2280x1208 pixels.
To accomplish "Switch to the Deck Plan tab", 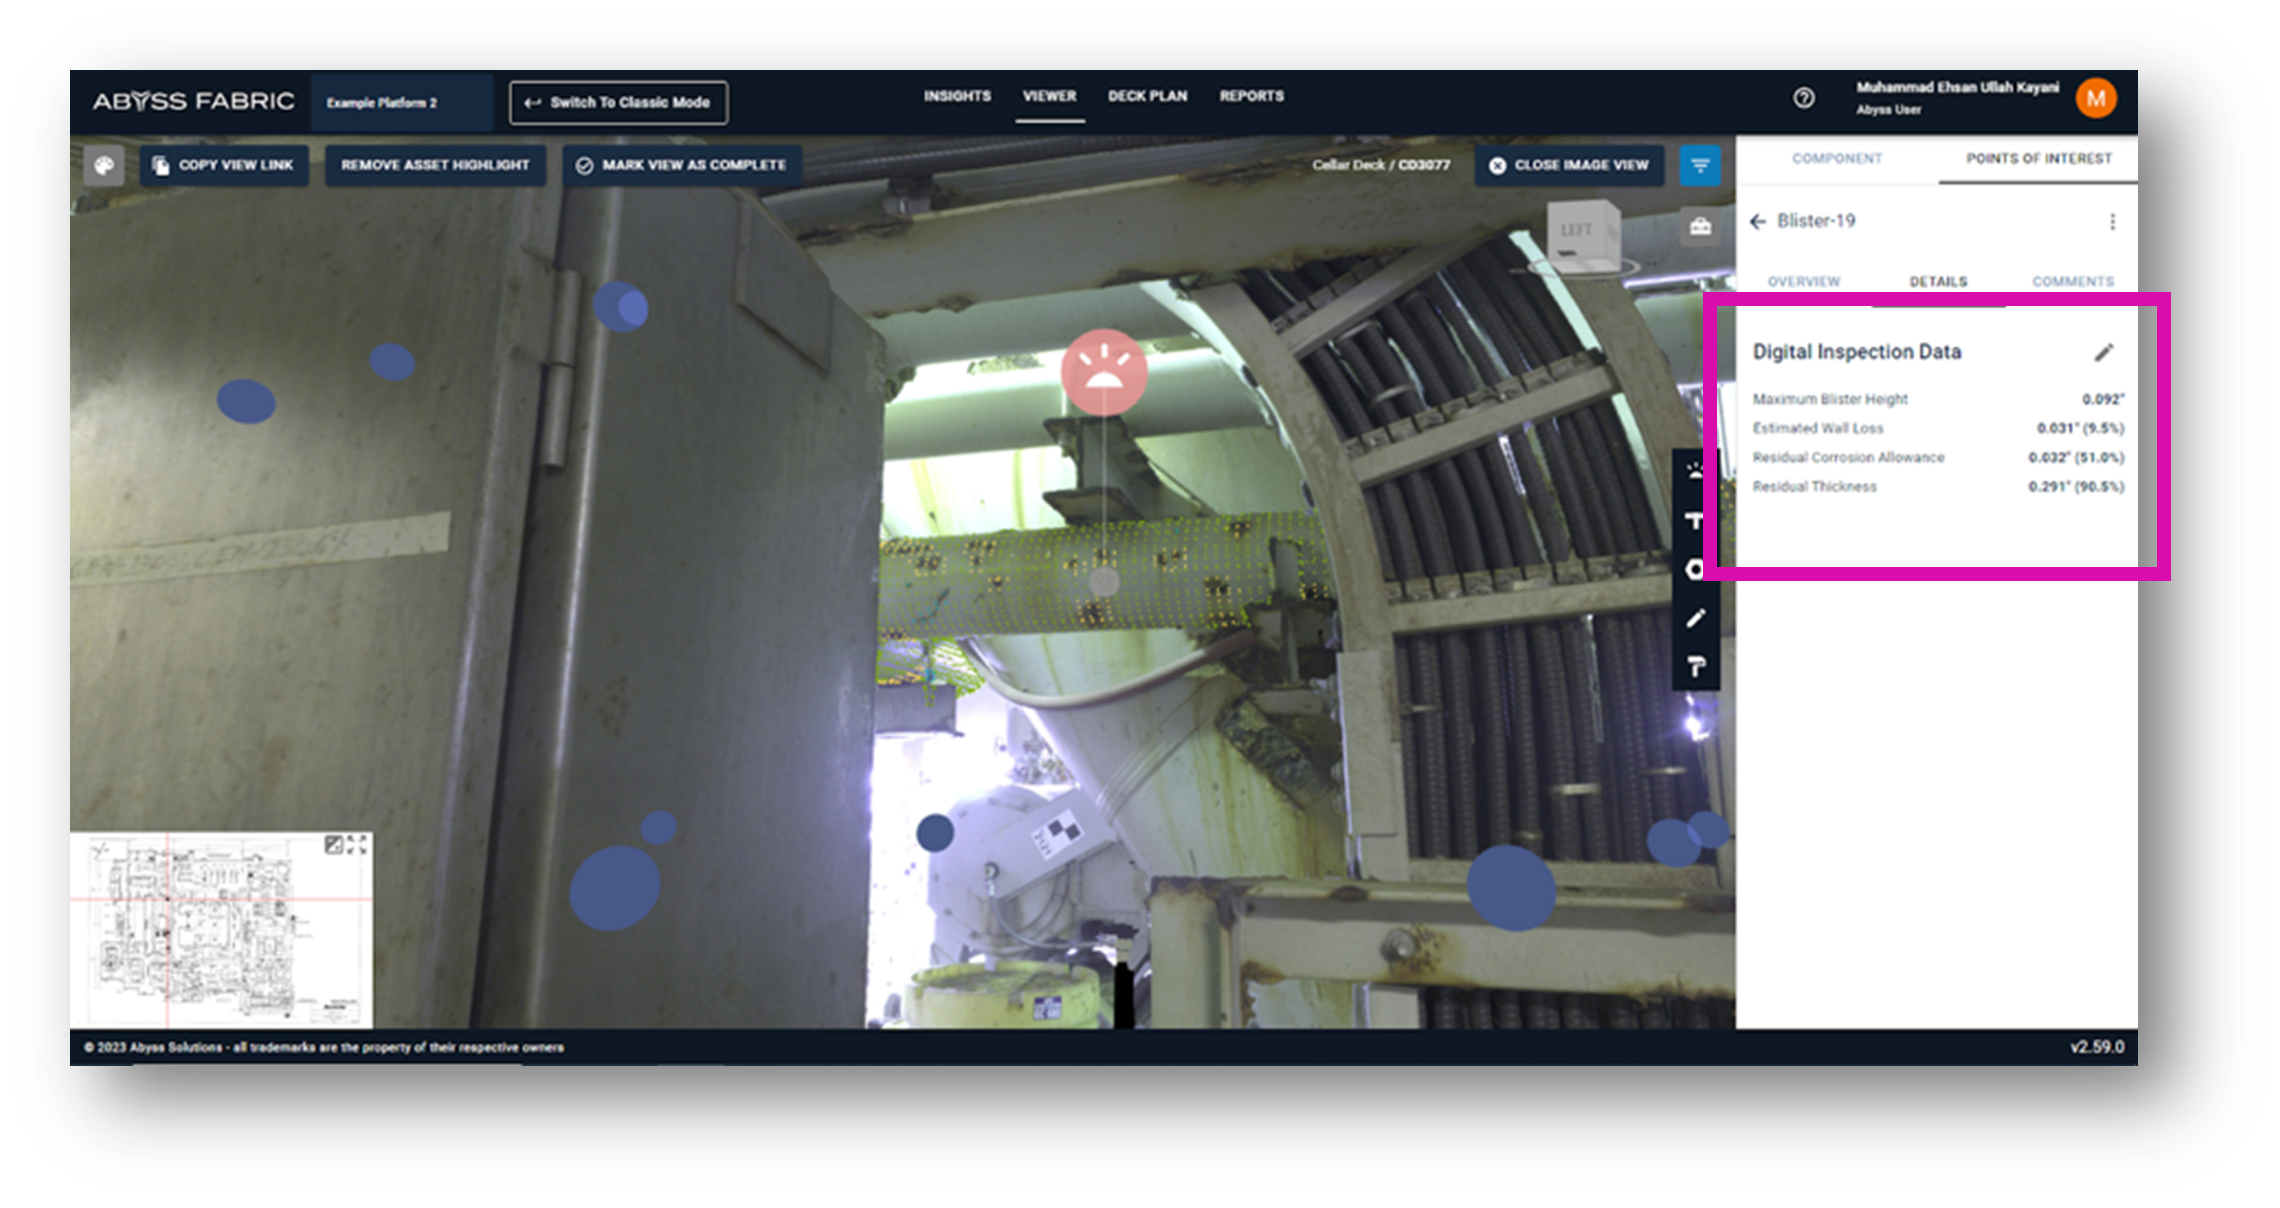I will point(1147,96).
